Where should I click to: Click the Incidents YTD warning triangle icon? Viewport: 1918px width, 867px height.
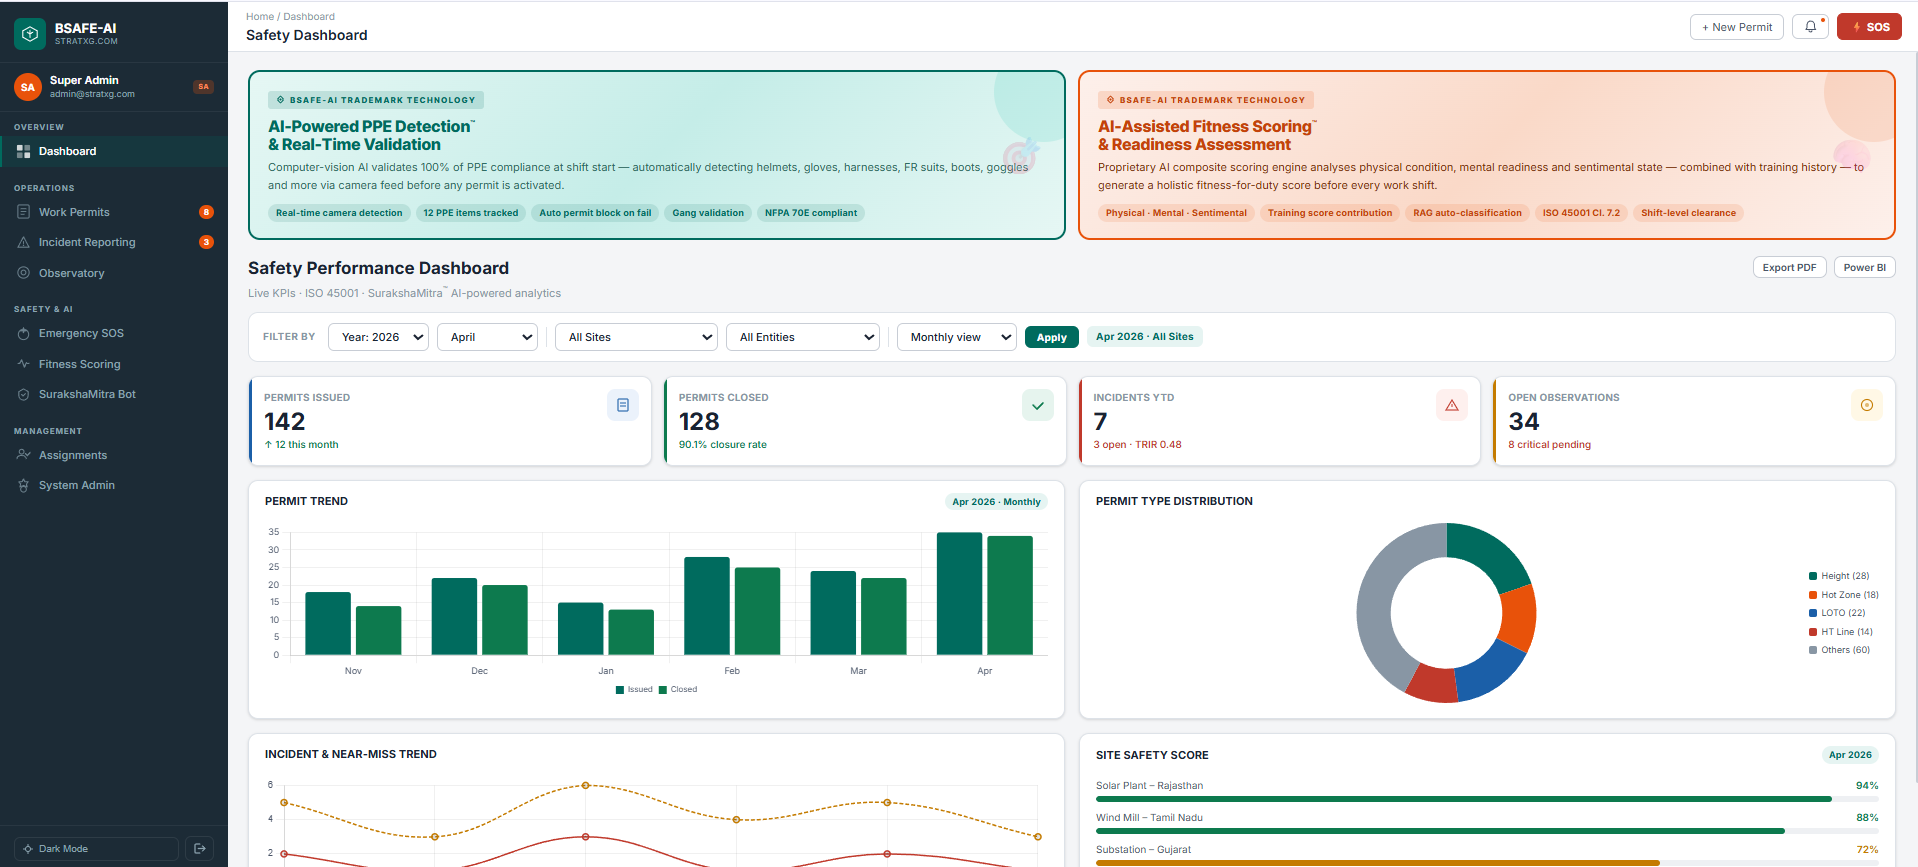1452,405
